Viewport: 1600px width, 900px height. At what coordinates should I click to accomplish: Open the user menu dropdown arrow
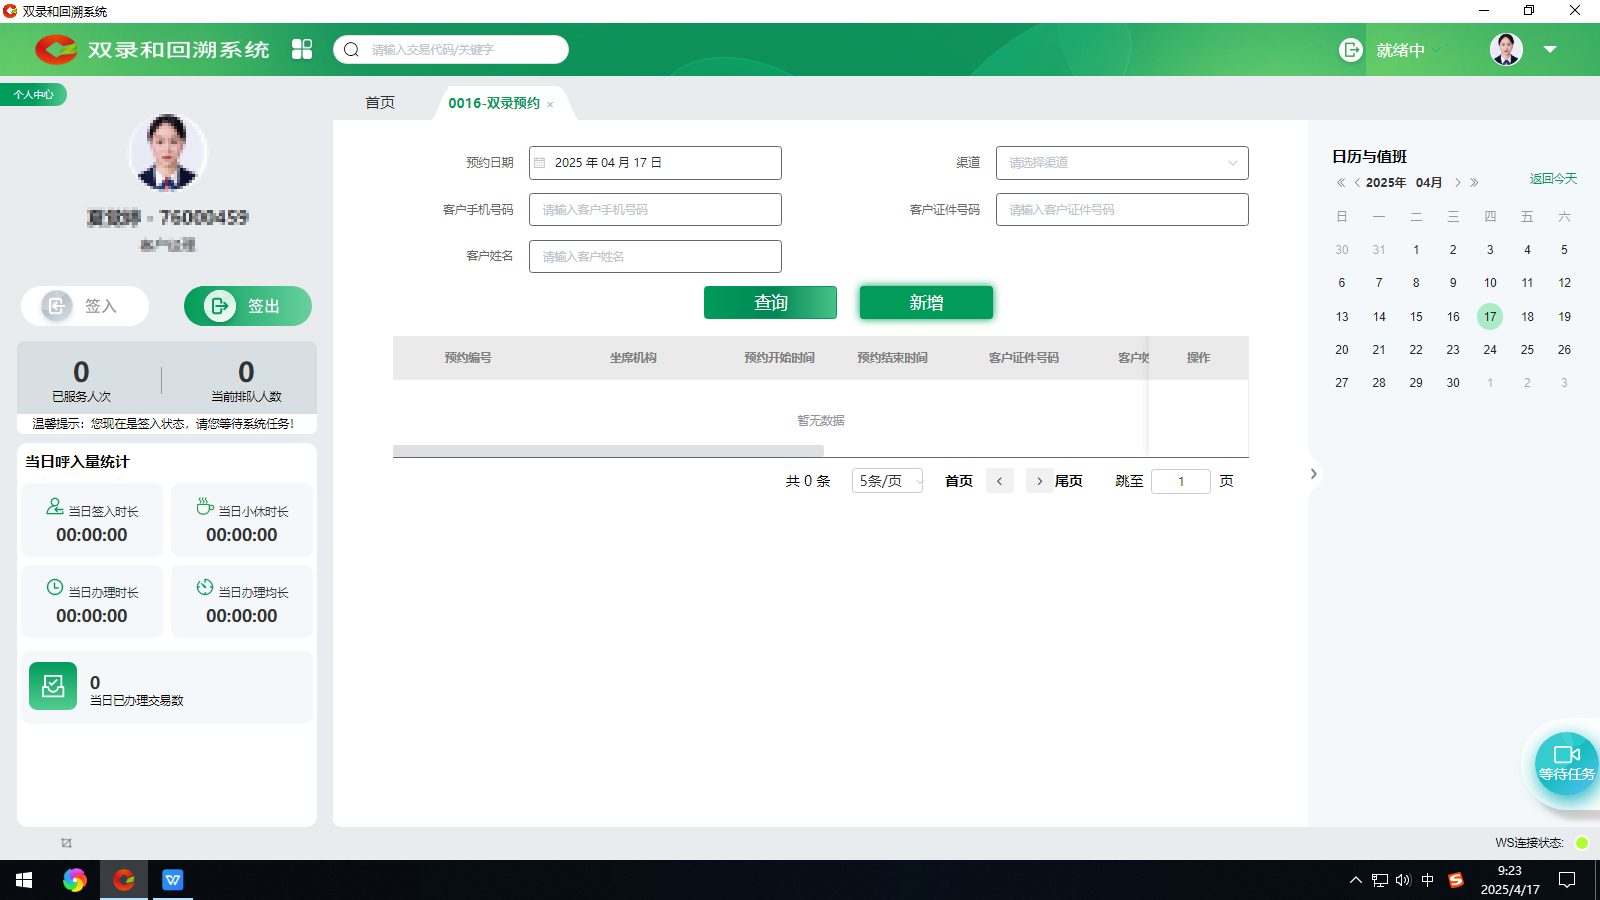coord(1550,49)
